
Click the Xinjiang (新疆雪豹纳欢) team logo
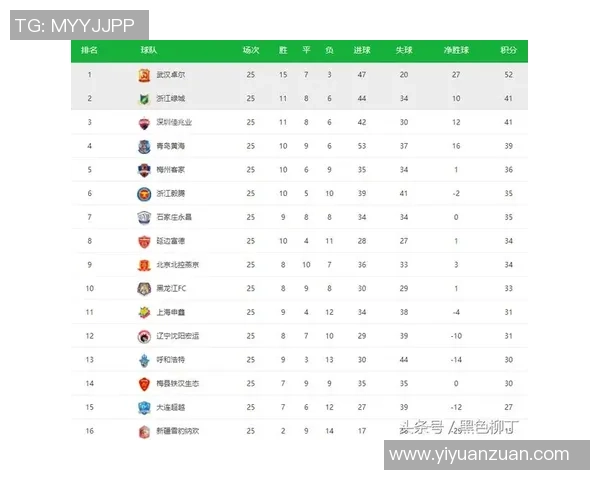(144, 431)
